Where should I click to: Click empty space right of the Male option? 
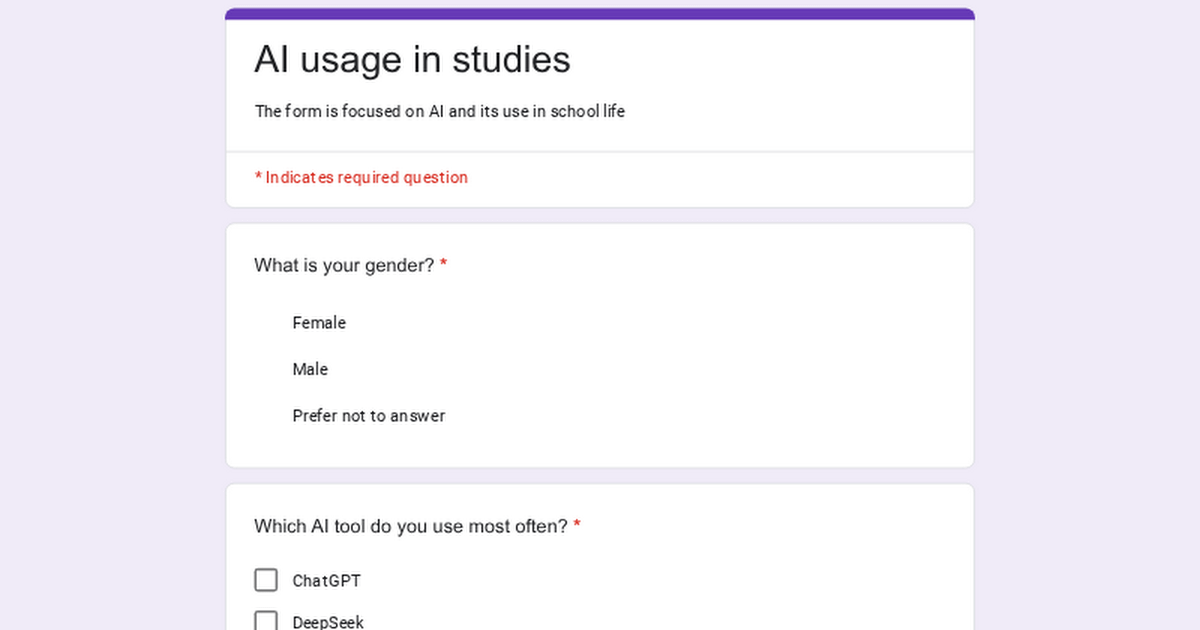(x=650, y=370)
